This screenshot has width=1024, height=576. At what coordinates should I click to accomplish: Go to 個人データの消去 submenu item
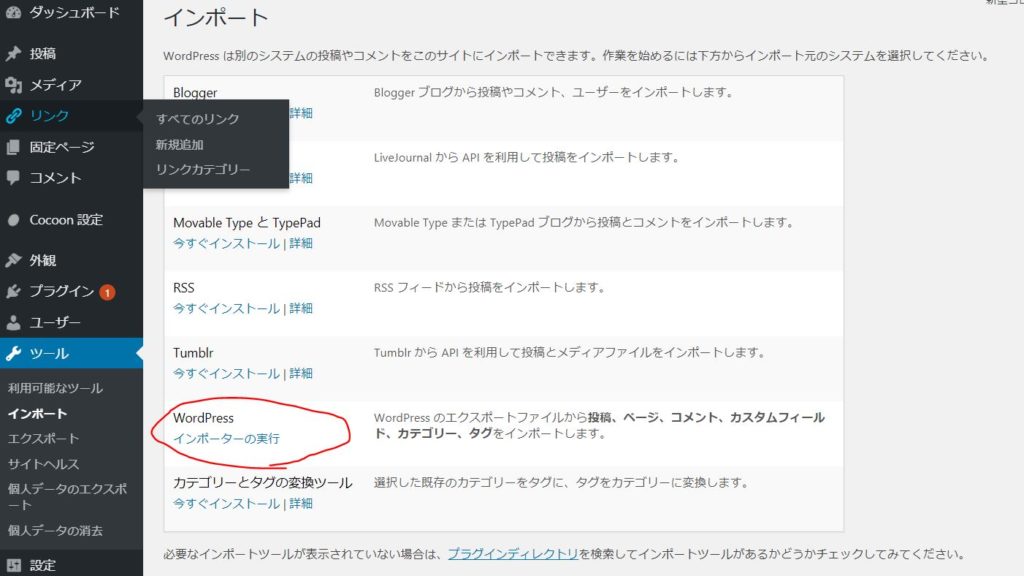(x=56, y=531)
